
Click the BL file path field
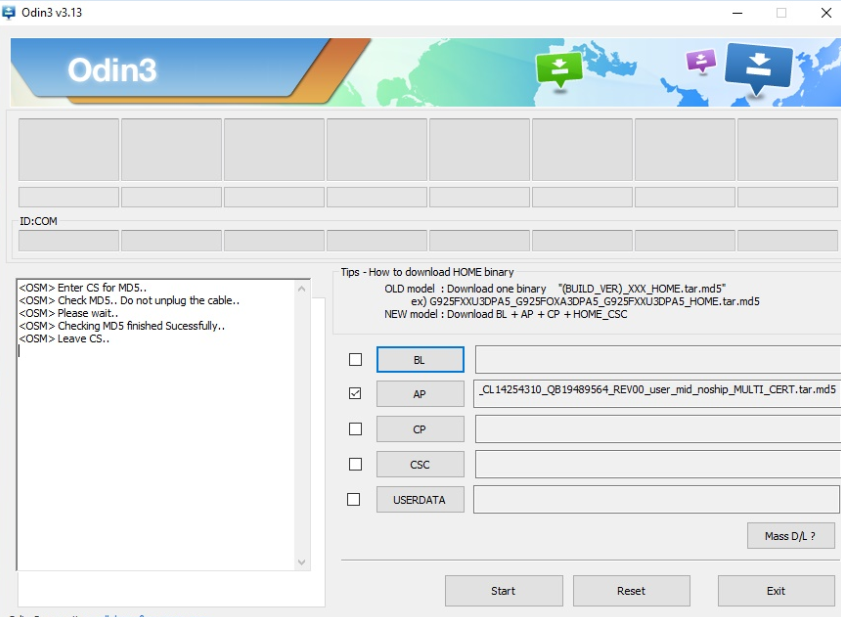click(x=658, y=359)
